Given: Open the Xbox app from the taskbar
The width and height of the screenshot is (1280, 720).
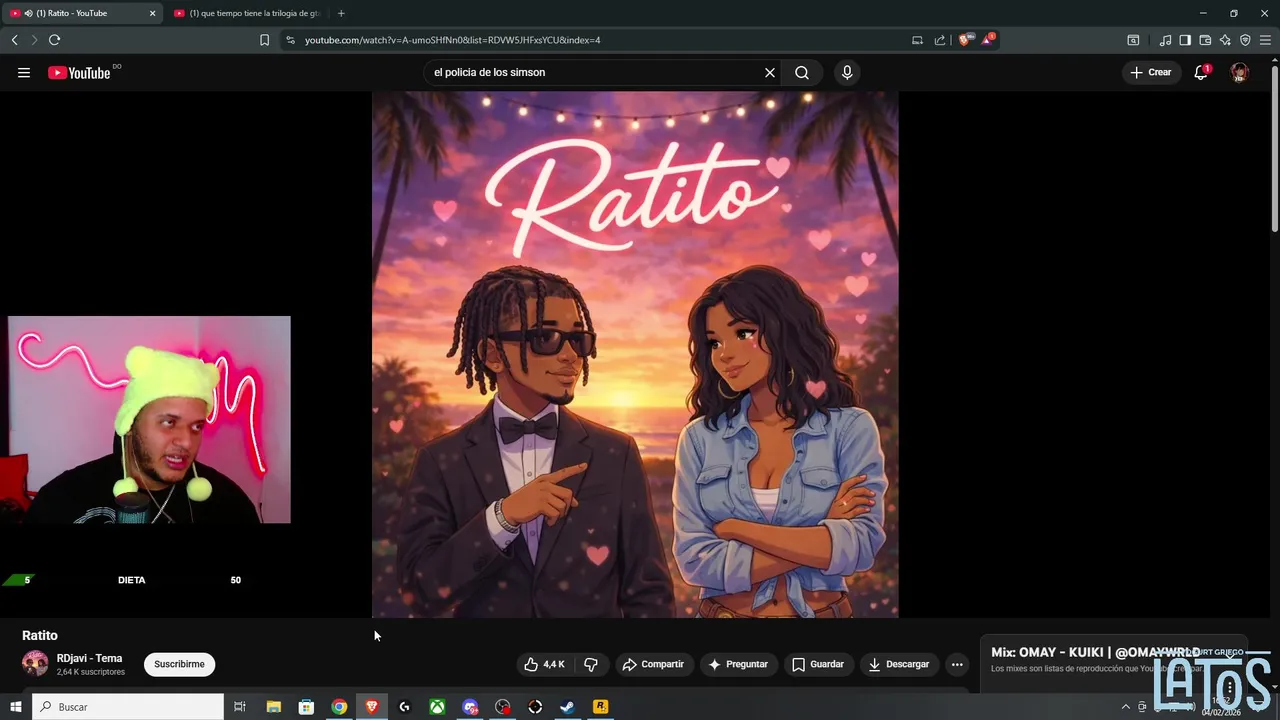Looking at the screenshot, I should [x=437, y=707].
